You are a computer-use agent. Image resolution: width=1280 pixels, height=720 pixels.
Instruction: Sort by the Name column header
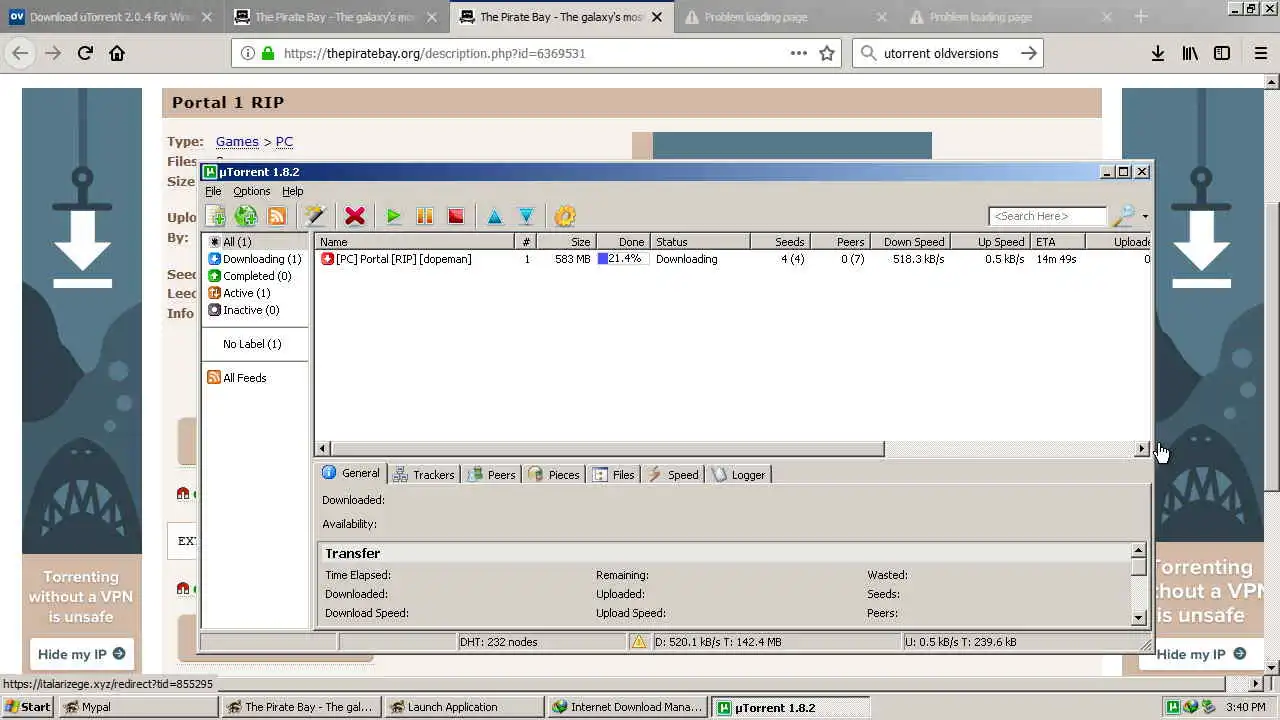click(415, 242)
